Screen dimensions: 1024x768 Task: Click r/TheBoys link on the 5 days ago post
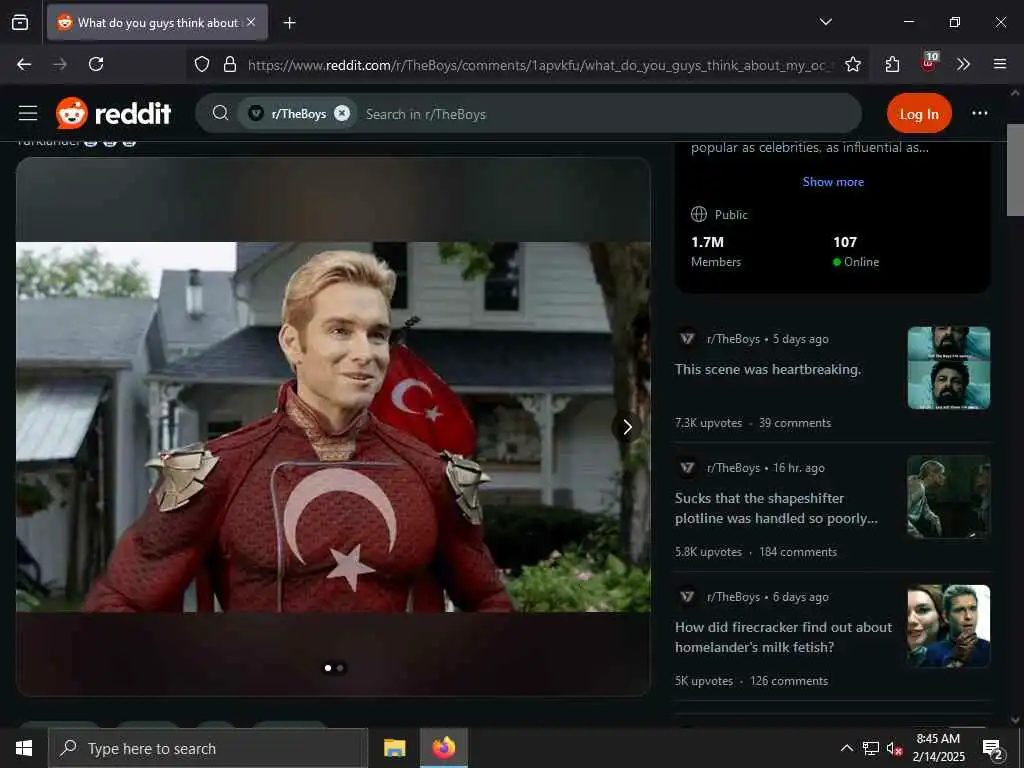click(x=733, y=338)
